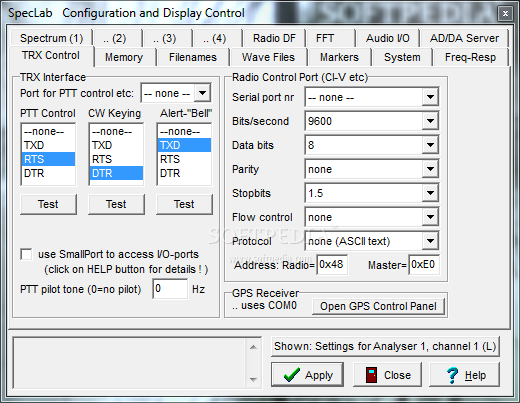Select TXD in CW Keying list

(117, 145)
